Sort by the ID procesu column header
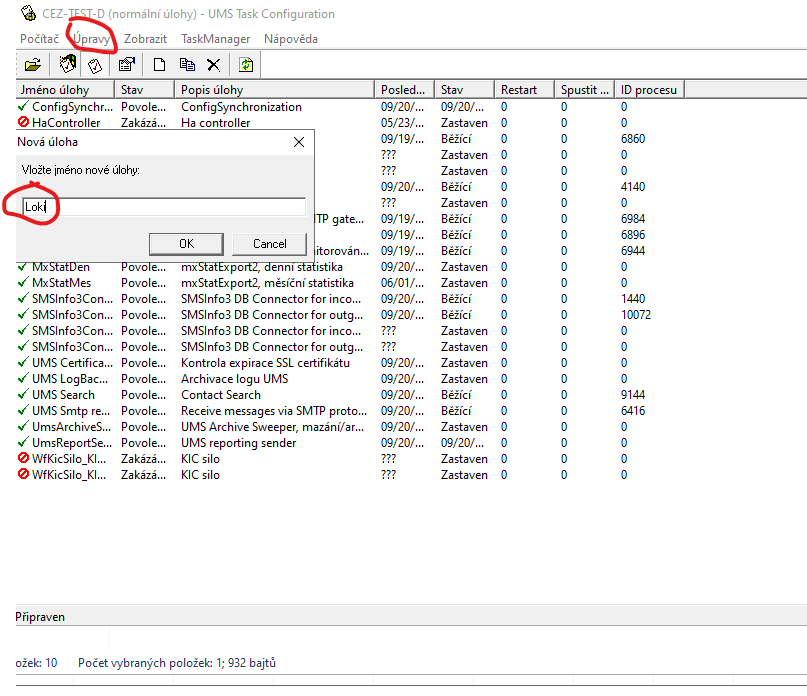Viewport: 807px width, 696px height. [x=648, y=90]
